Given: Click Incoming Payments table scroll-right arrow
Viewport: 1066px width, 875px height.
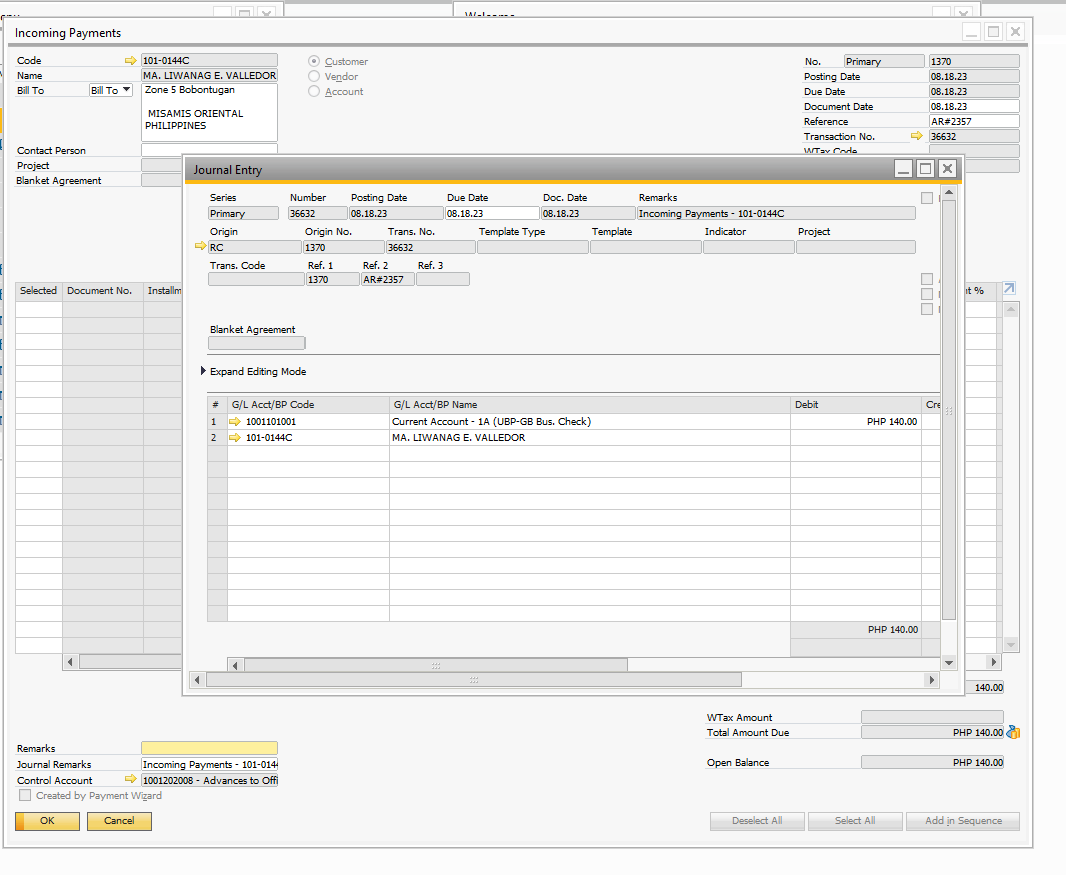Looking at the screenshot, I should pos(994,662).
